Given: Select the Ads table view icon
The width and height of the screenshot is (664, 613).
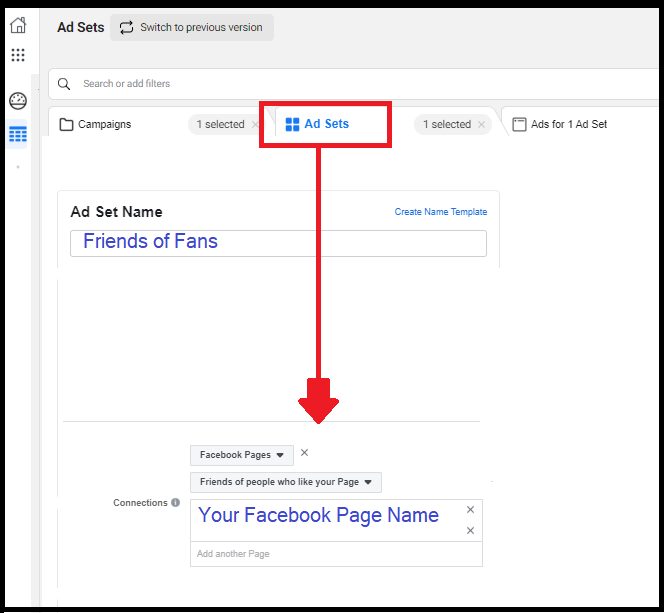Looking at the screenshot, I should (x=18, y=135).
